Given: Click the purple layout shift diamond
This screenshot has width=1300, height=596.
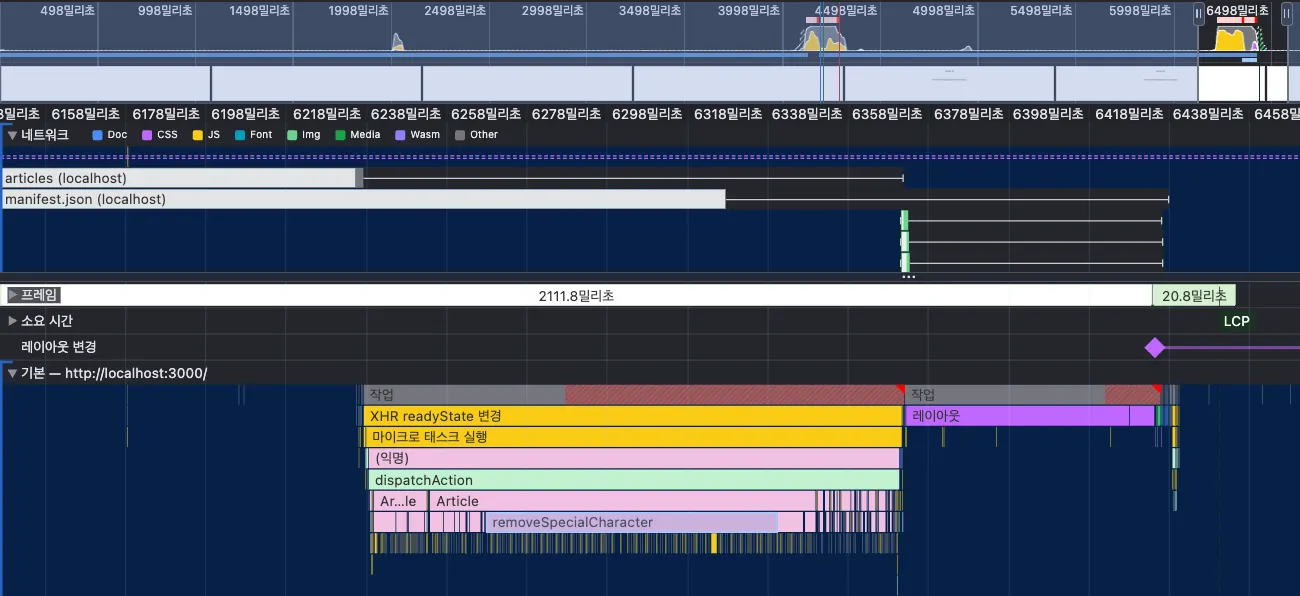Looking at the screenshot, I should [1155, 347].
